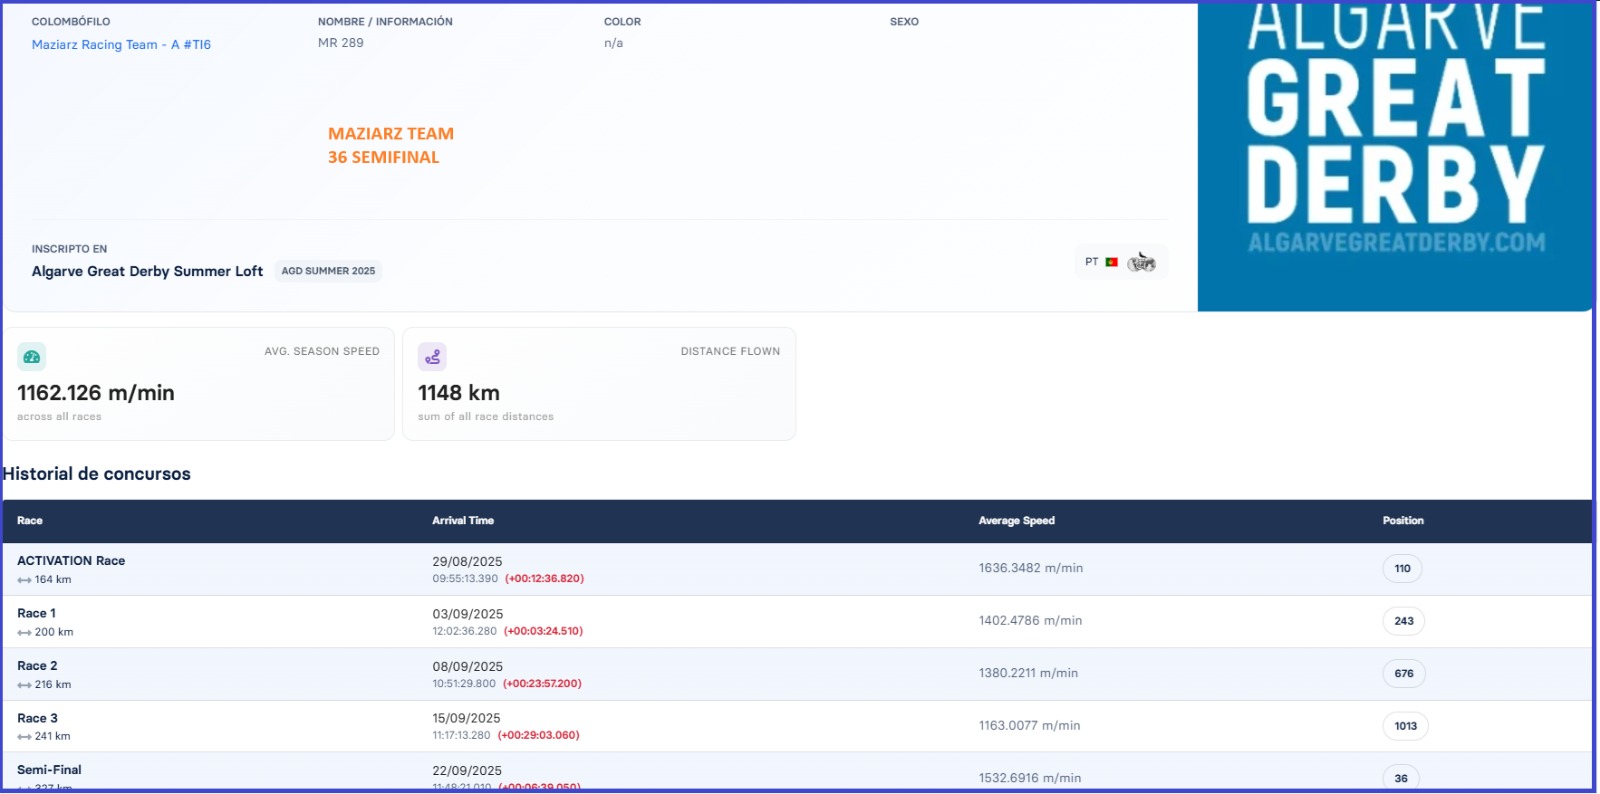The image size is (1600, 794).
Task: Select the AGD SUMMER 2025 badge
Action: (328, 271)
